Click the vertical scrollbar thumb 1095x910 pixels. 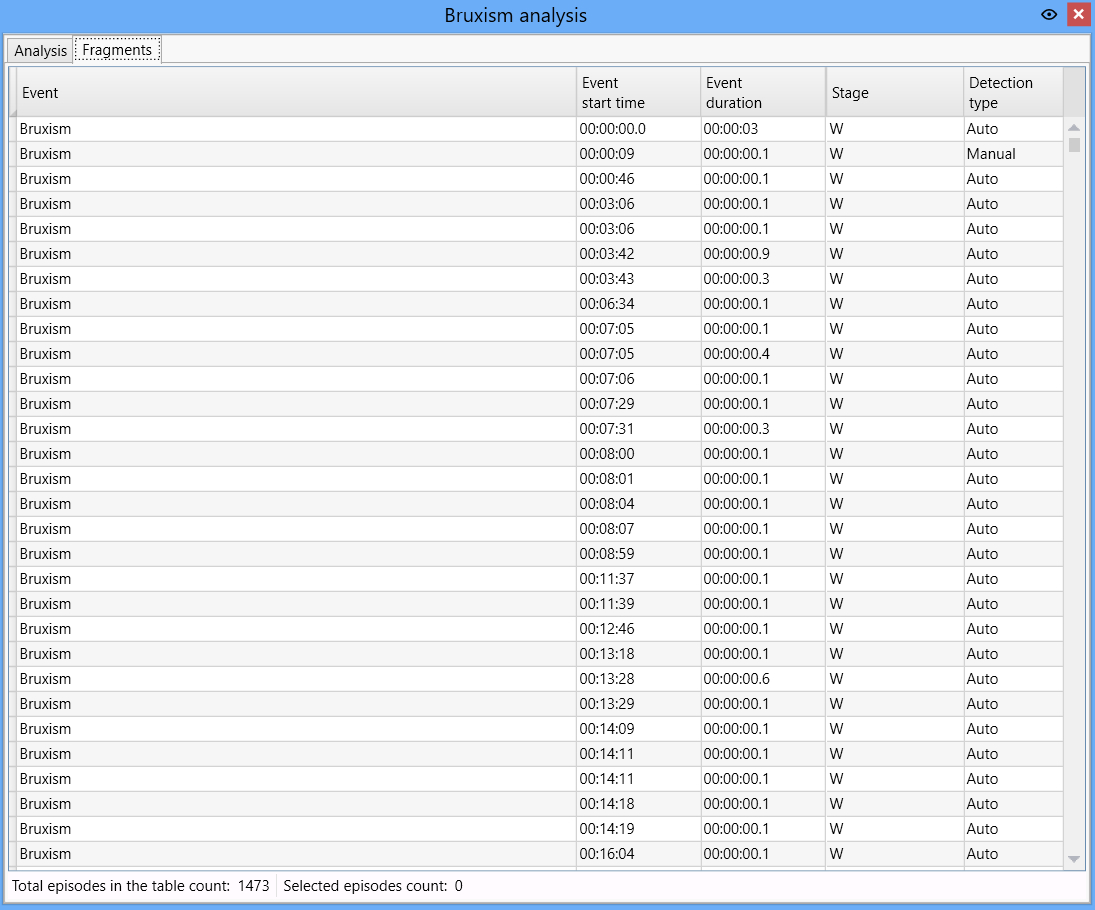point(1074,145)
